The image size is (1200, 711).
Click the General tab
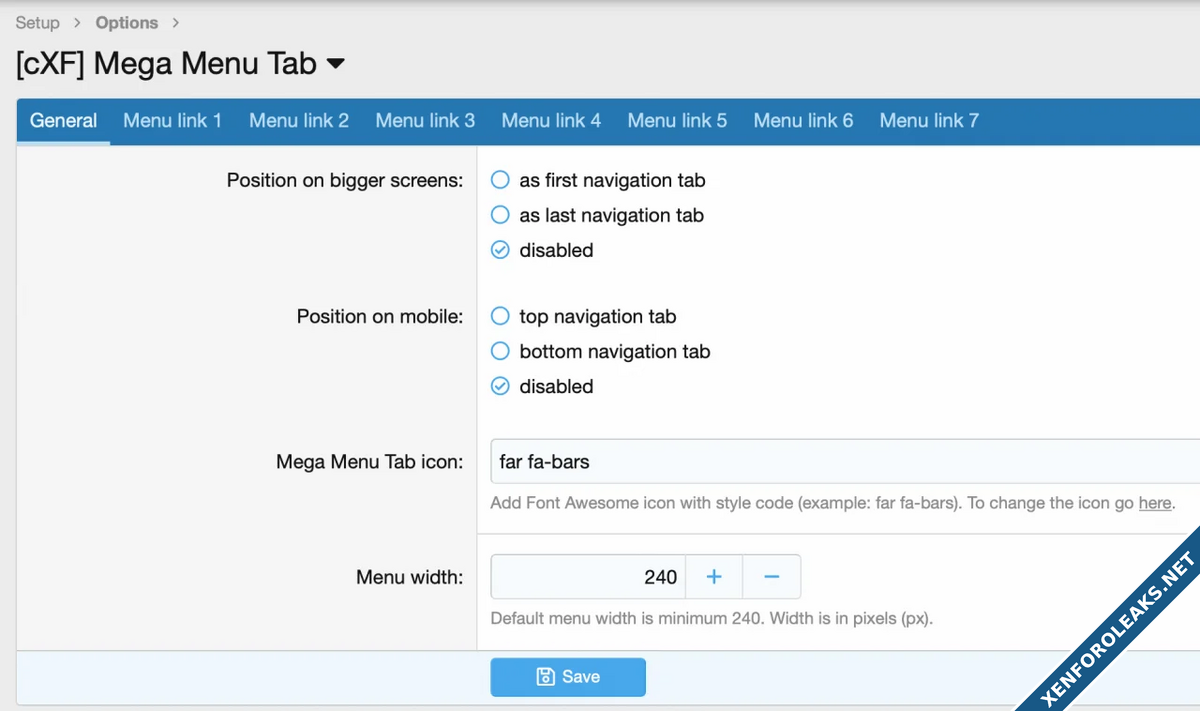click(x=63, y=121)
